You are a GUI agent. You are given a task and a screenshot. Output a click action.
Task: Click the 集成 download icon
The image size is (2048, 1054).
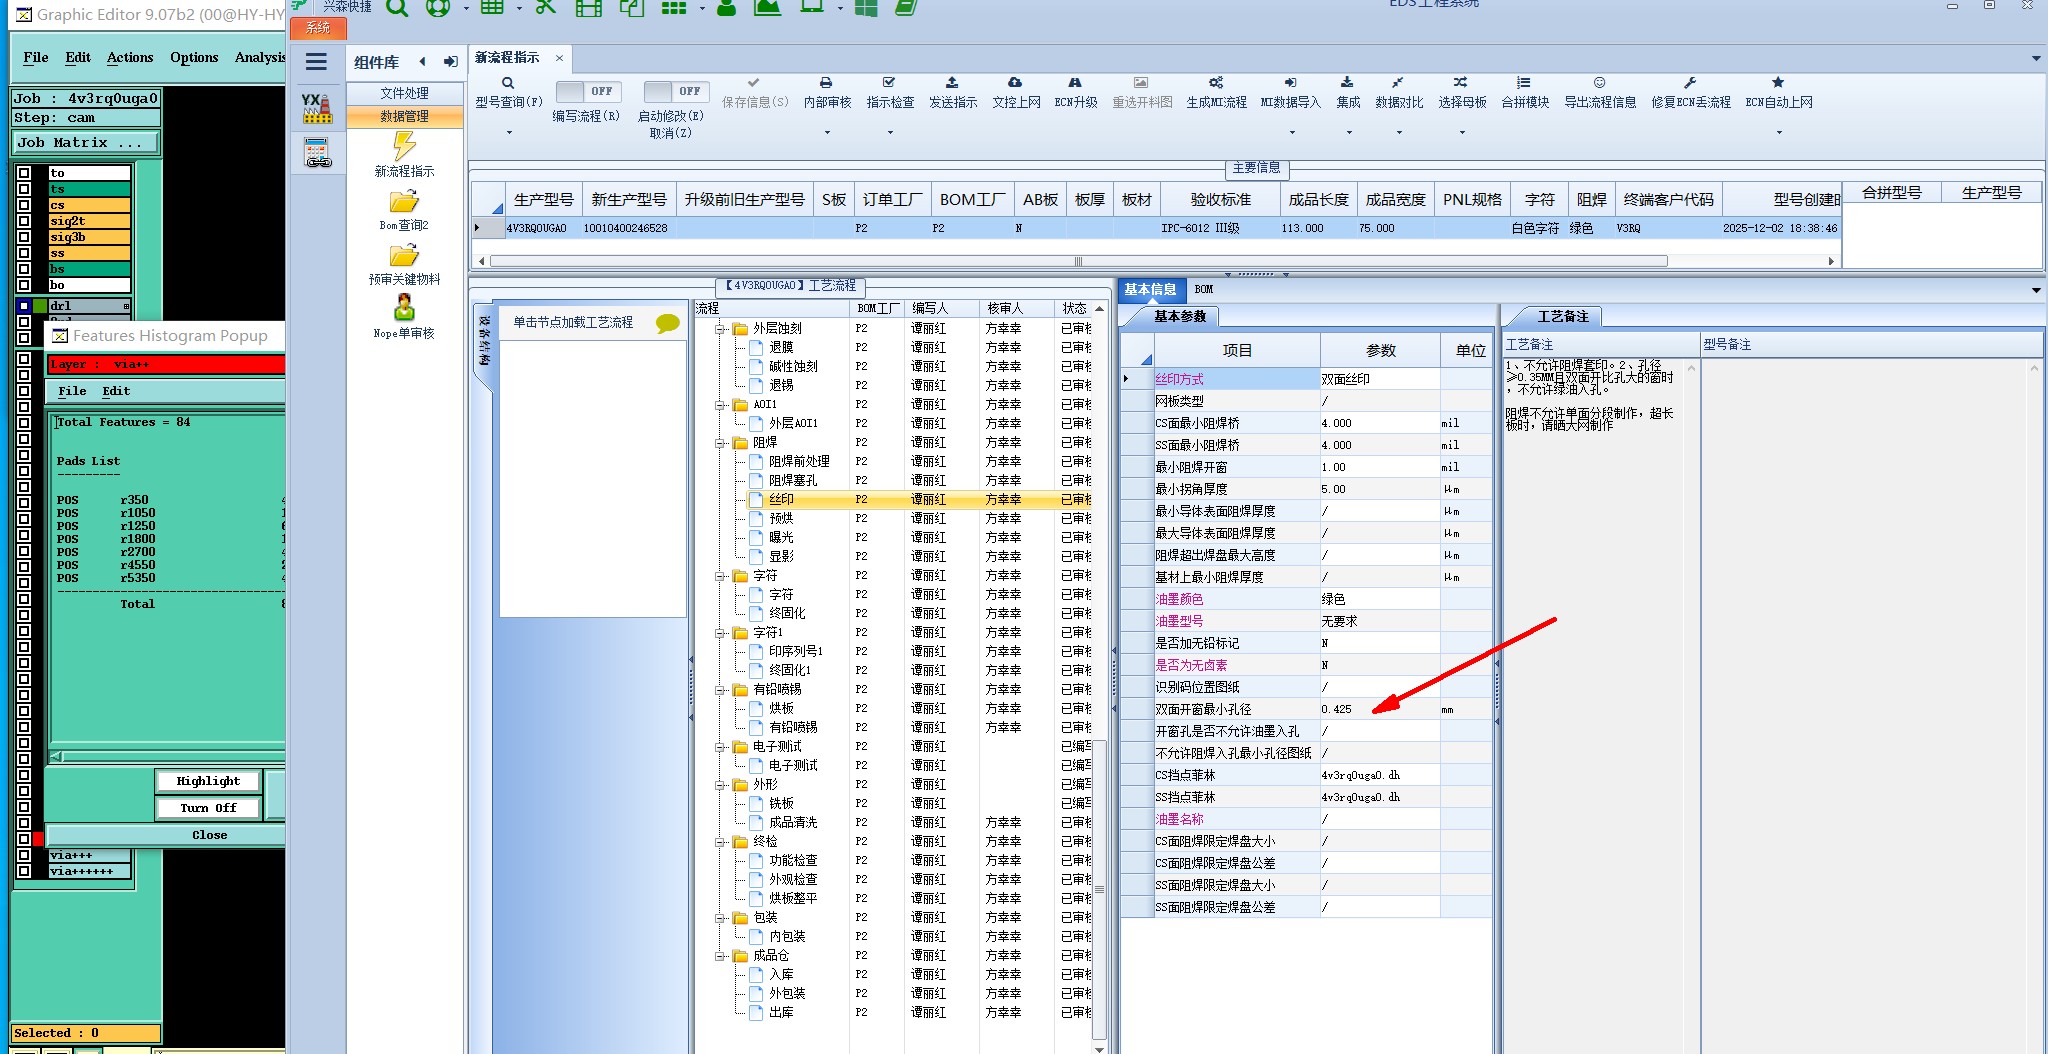click(x=1347, y=83)
